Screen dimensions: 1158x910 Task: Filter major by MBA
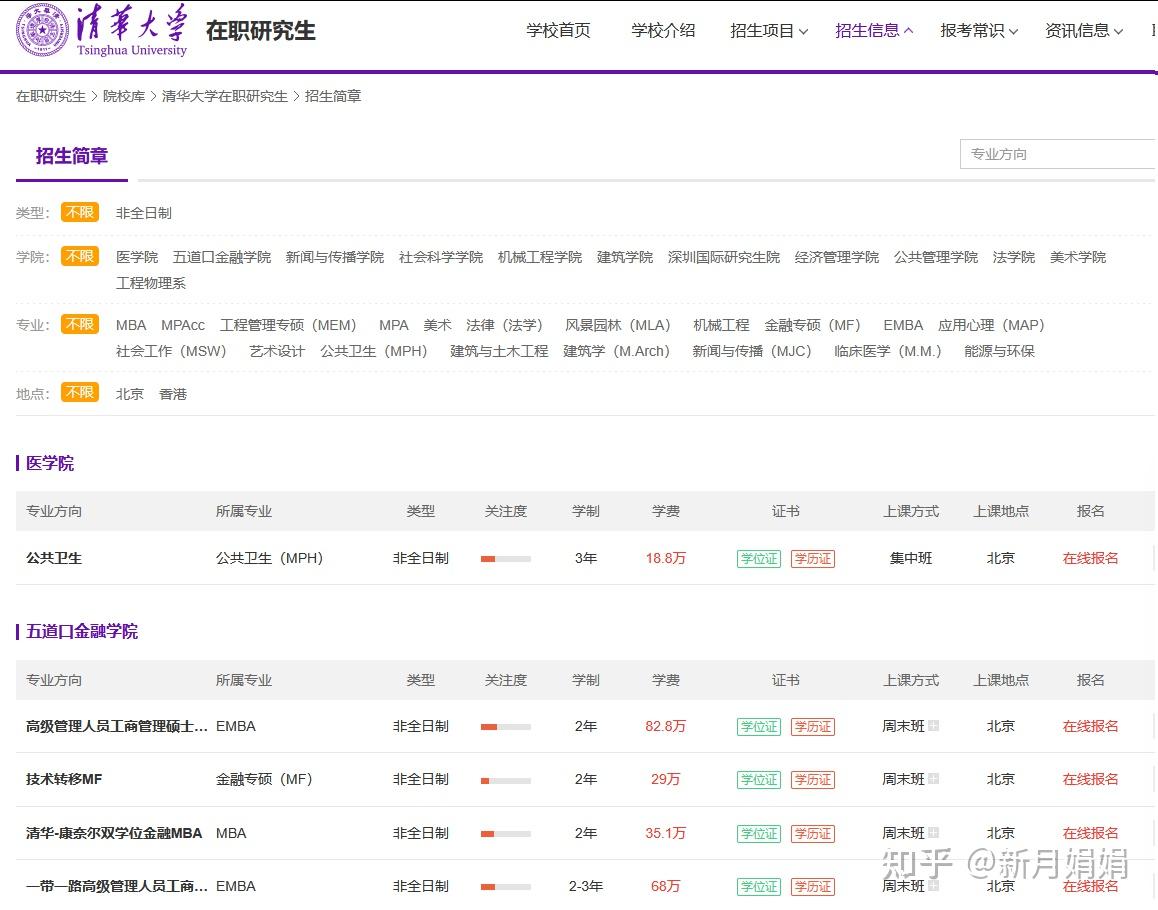(131, 325)
